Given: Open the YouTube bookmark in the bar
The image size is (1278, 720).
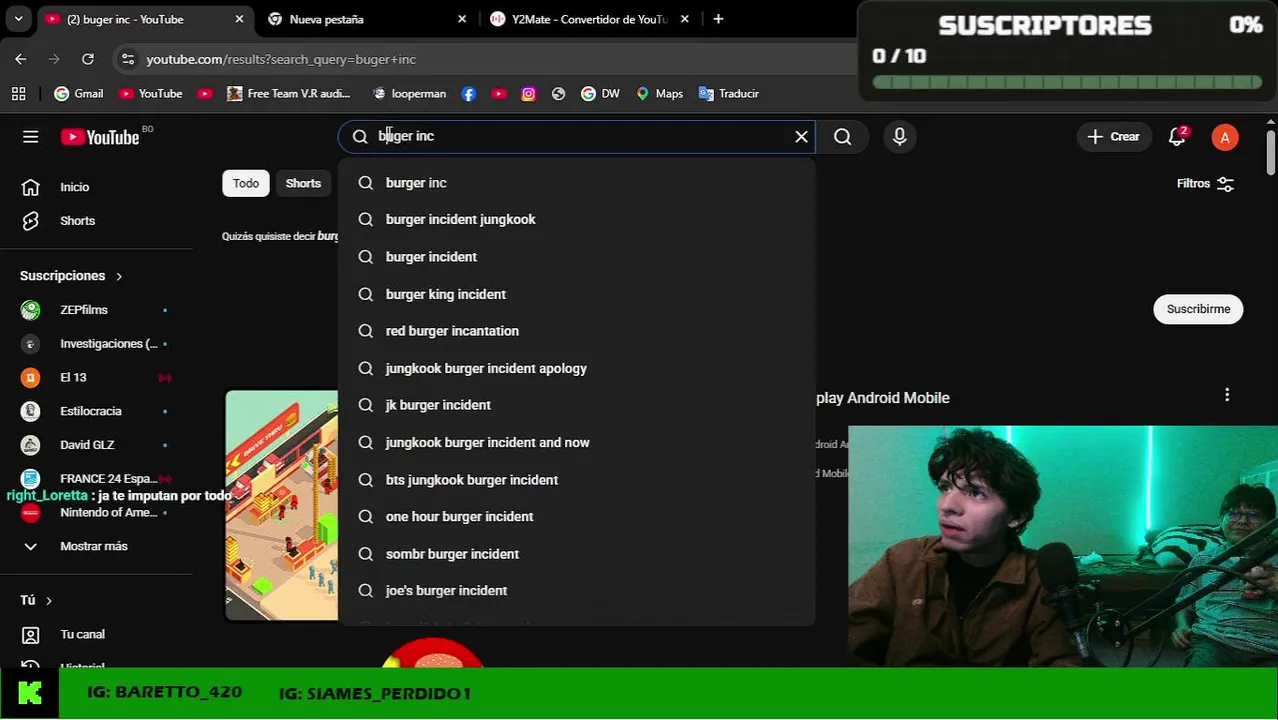Looking at the screenshot, I should 150,94.
